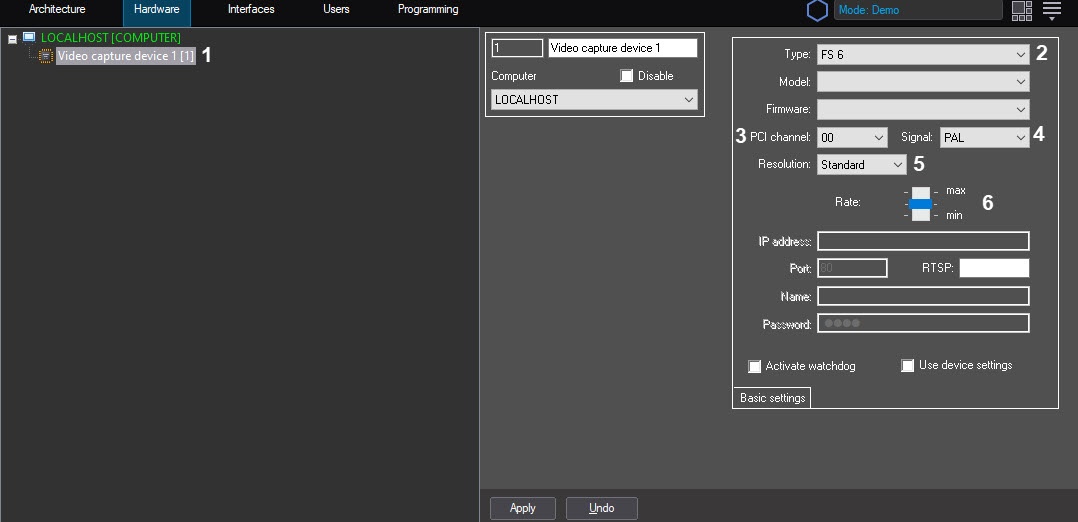This screenshot has height=522, width=1078.
Task: Click the video capture device chip icon
Action: [46, 56]
